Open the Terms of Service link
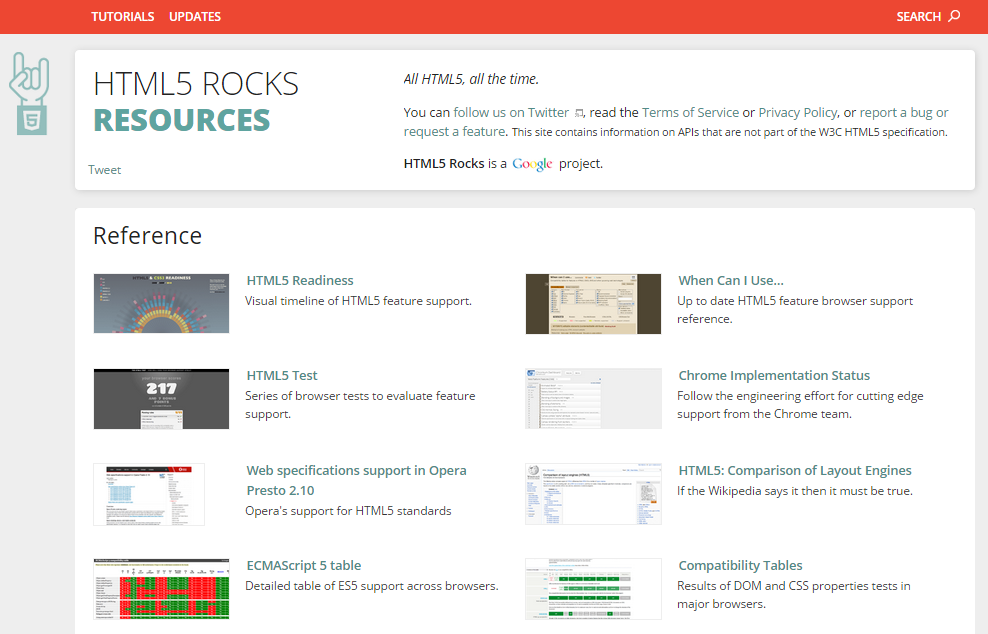 click(690, 112)
